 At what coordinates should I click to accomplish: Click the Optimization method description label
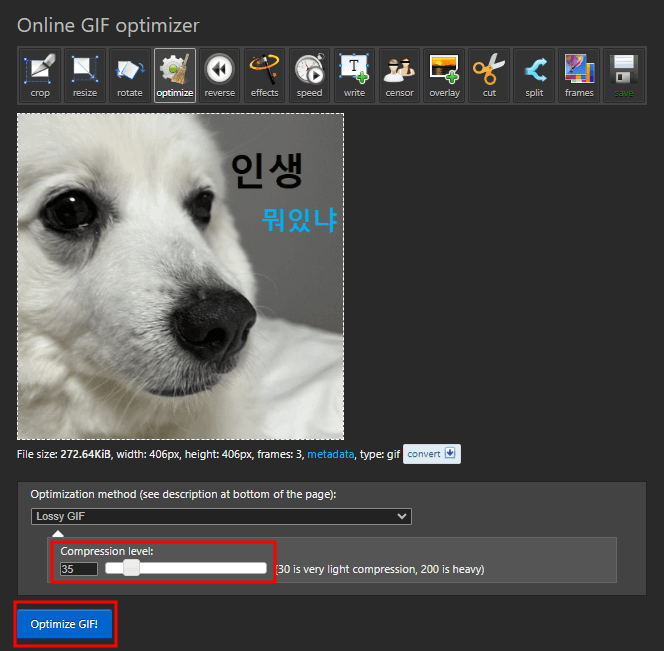(x=183, y=494)
